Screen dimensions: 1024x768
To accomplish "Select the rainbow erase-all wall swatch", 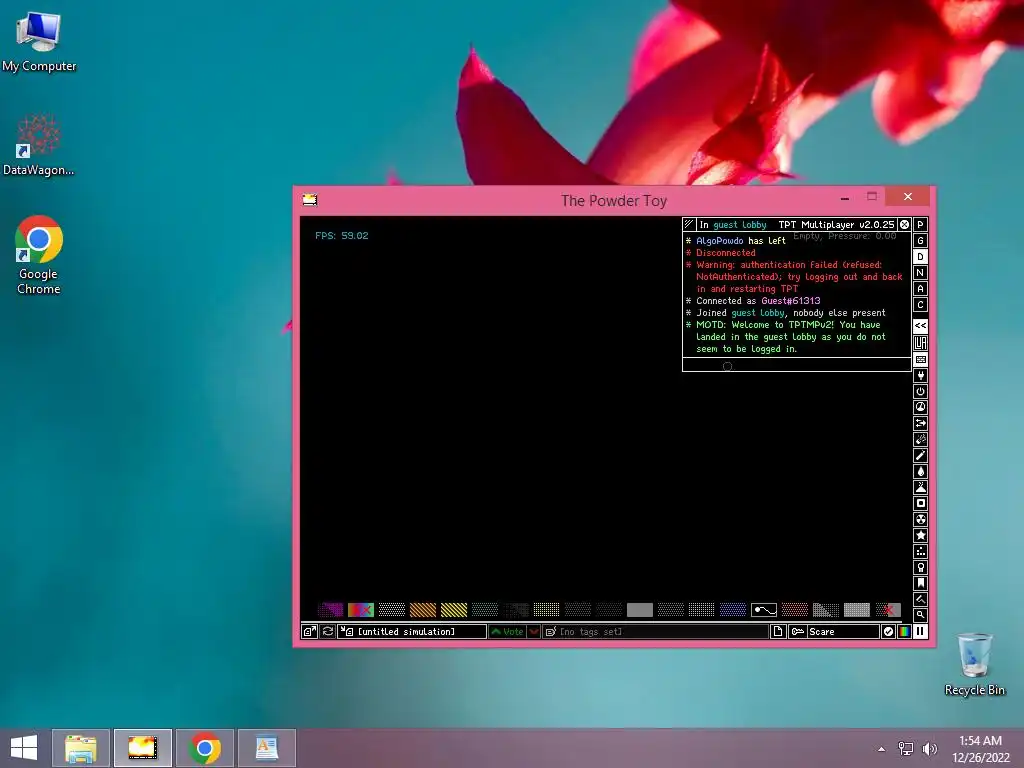I will coord(360,610).
